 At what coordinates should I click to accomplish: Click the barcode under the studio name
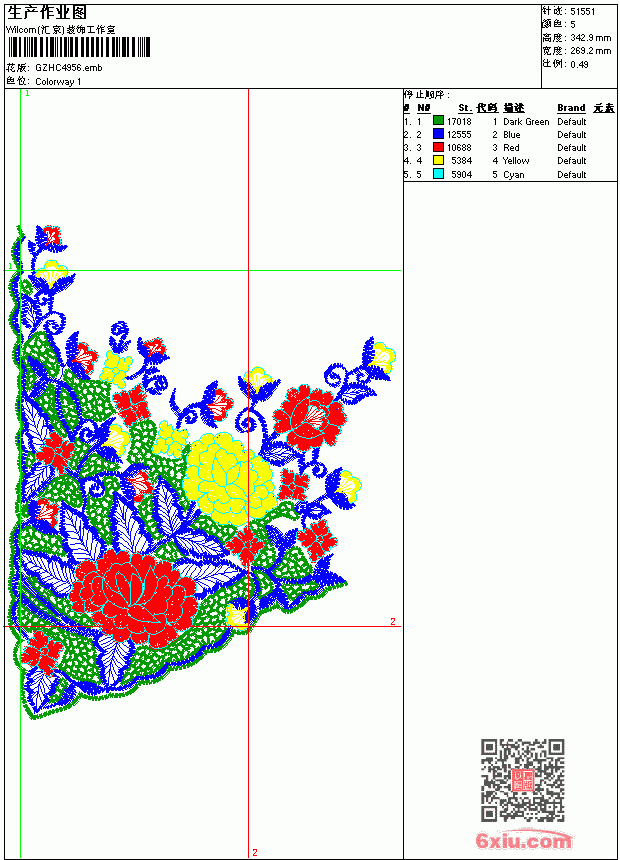(78, 47)
